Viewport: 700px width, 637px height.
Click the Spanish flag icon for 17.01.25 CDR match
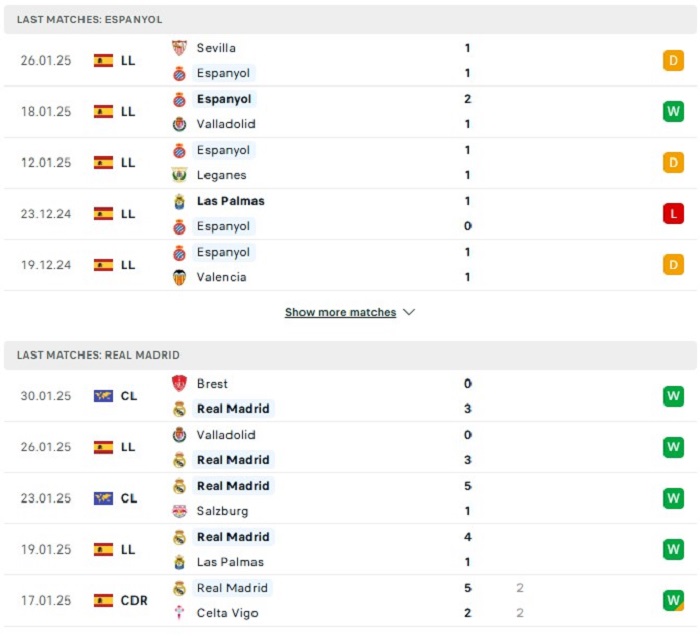pyautogui.click(x=103, y=600)
